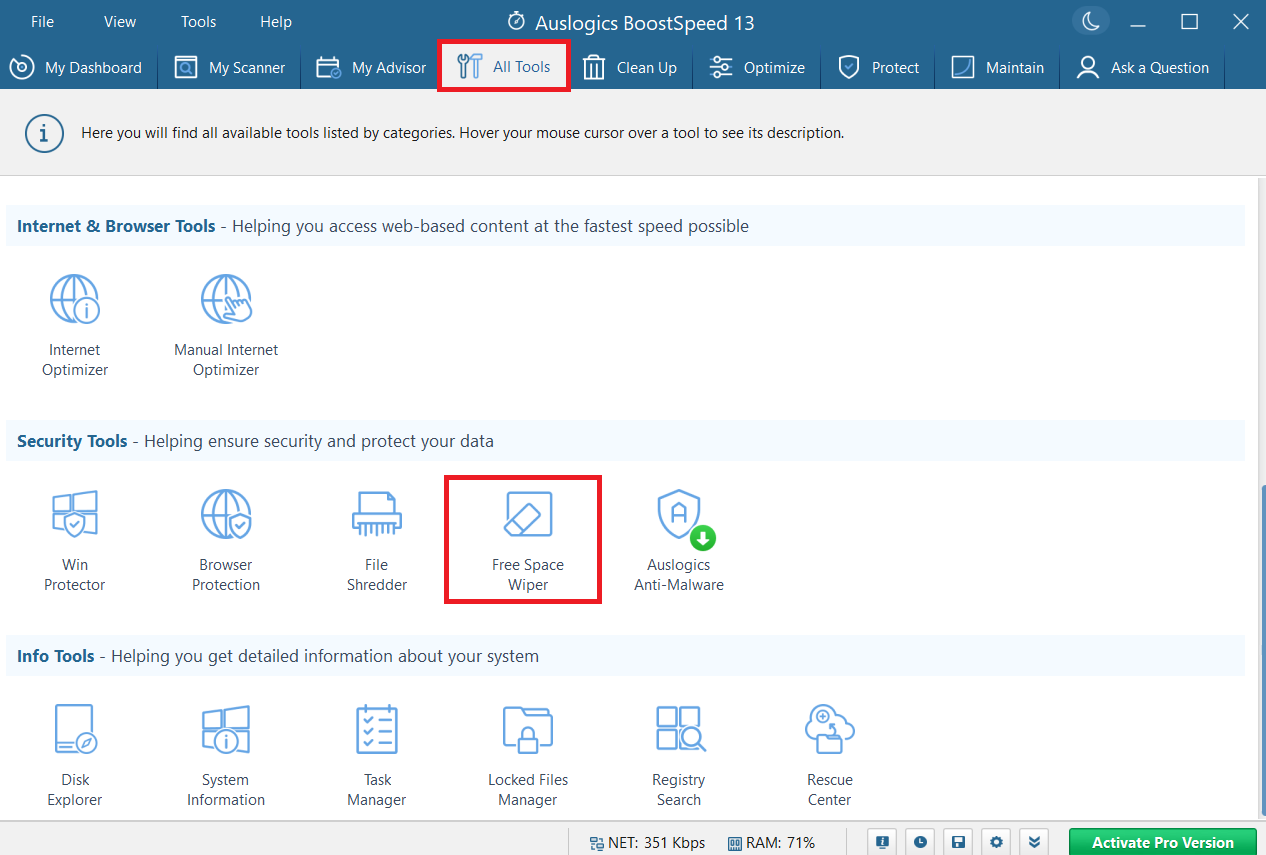Click Internet & Browser Tools heading

(x=116, y=226)
